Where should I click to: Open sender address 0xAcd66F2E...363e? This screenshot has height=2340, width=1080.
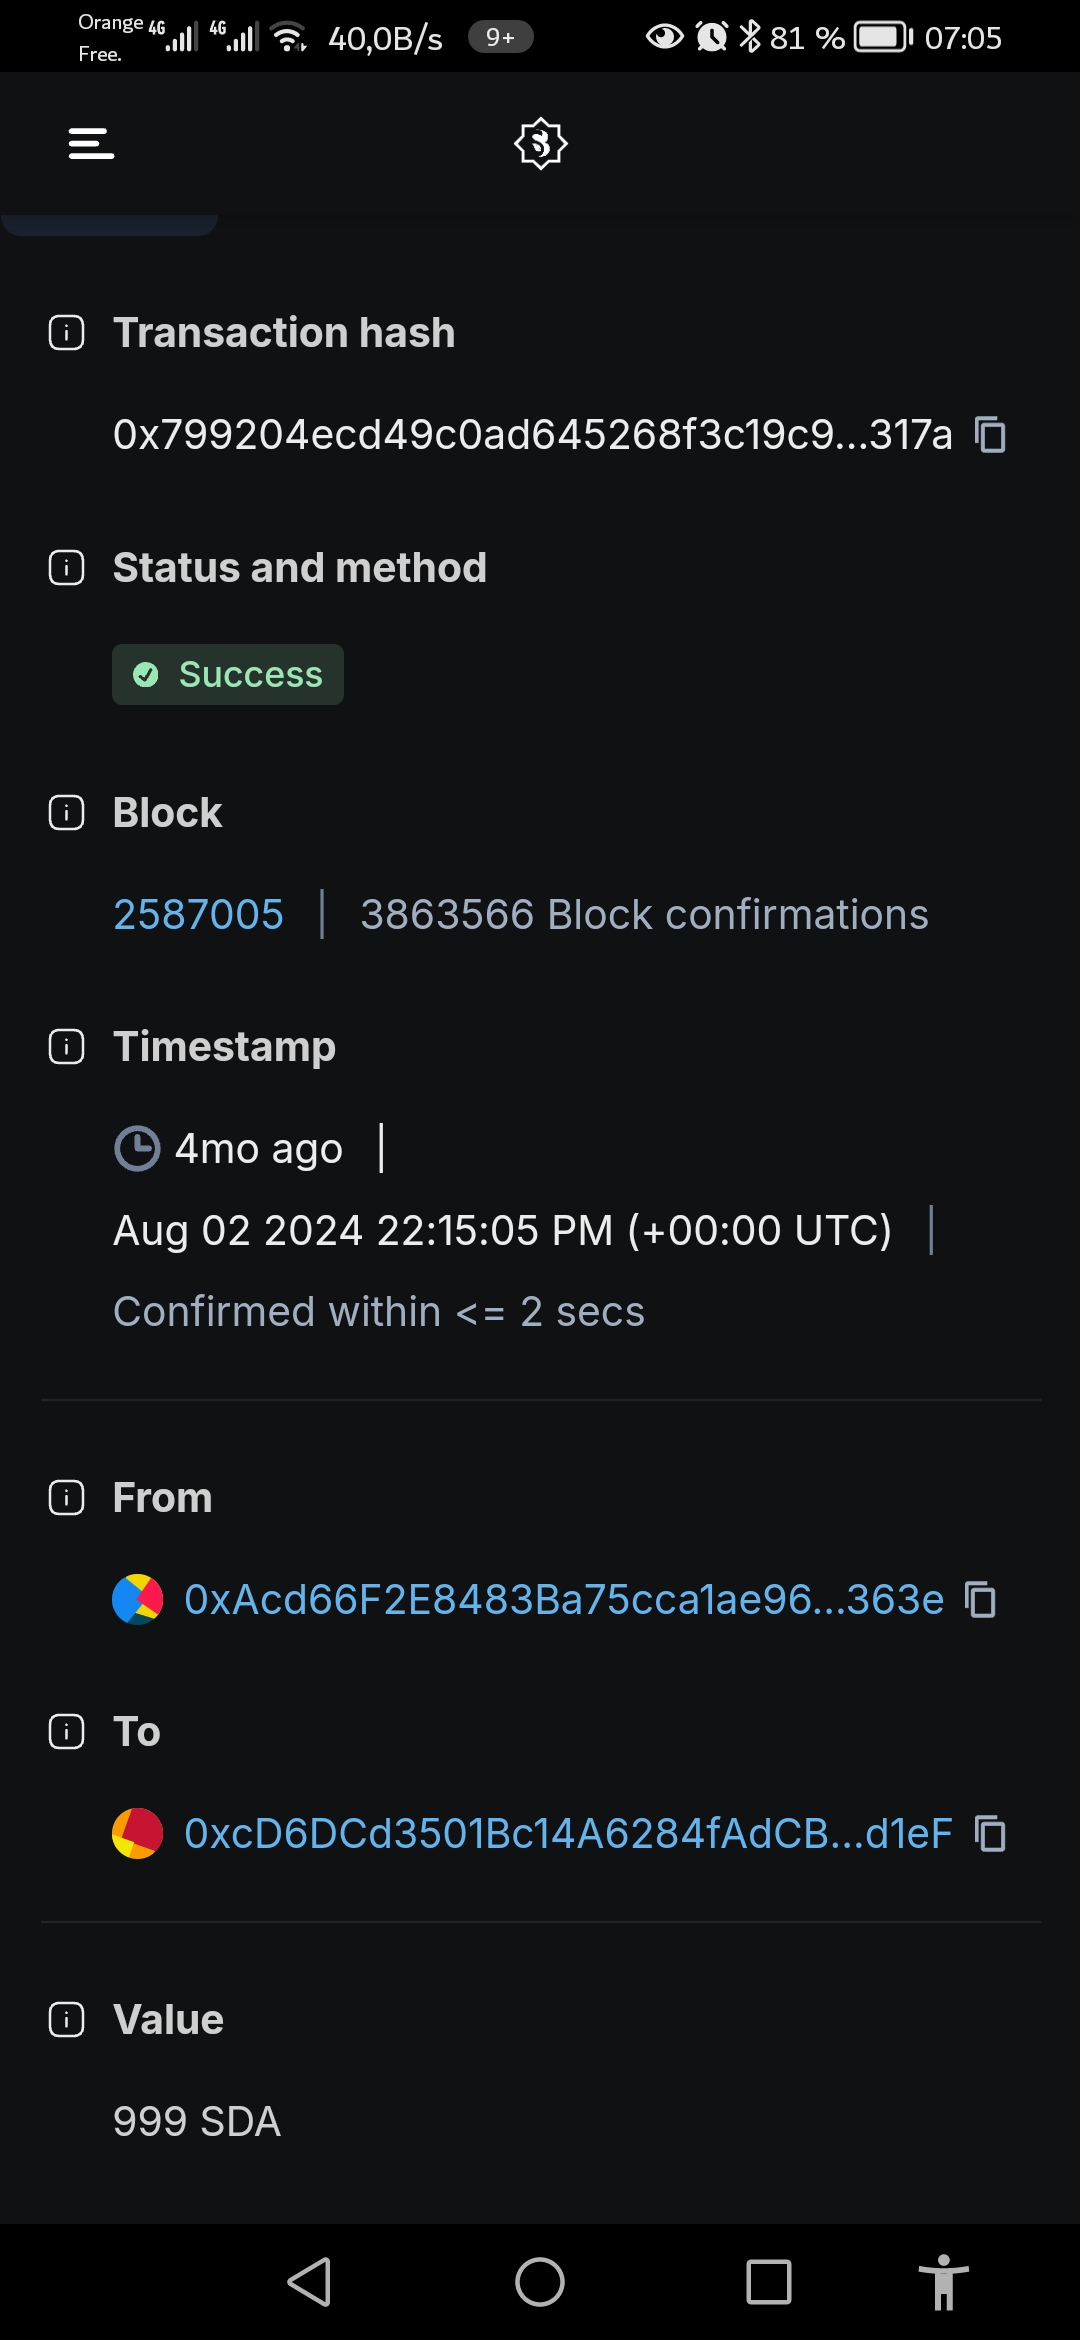point(563,1599)
